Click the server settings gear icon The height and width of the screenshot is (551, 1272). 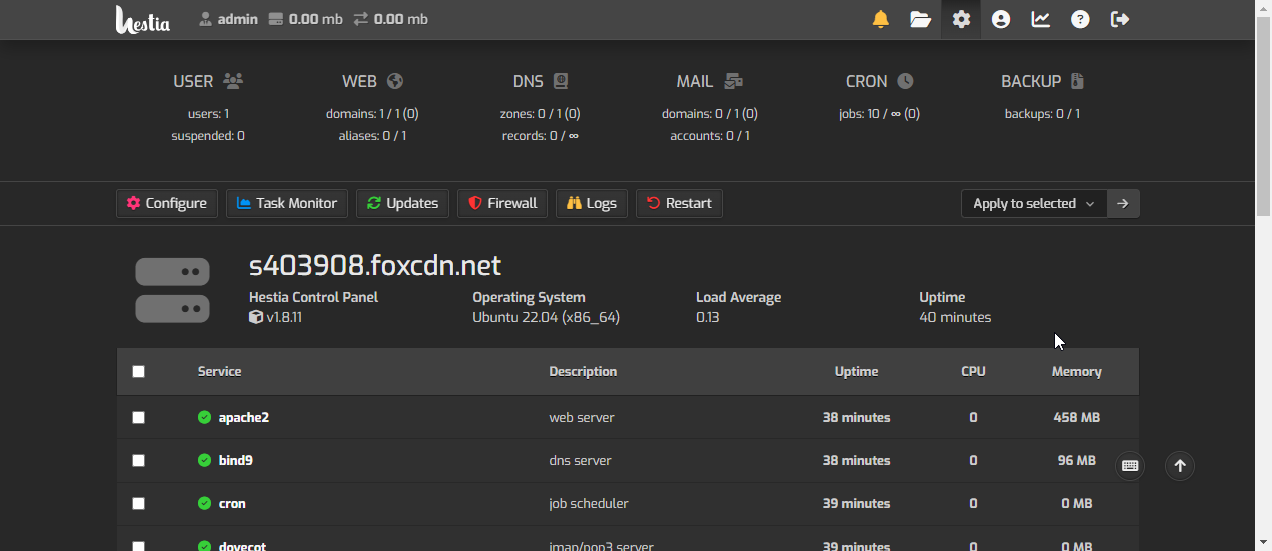961,19
